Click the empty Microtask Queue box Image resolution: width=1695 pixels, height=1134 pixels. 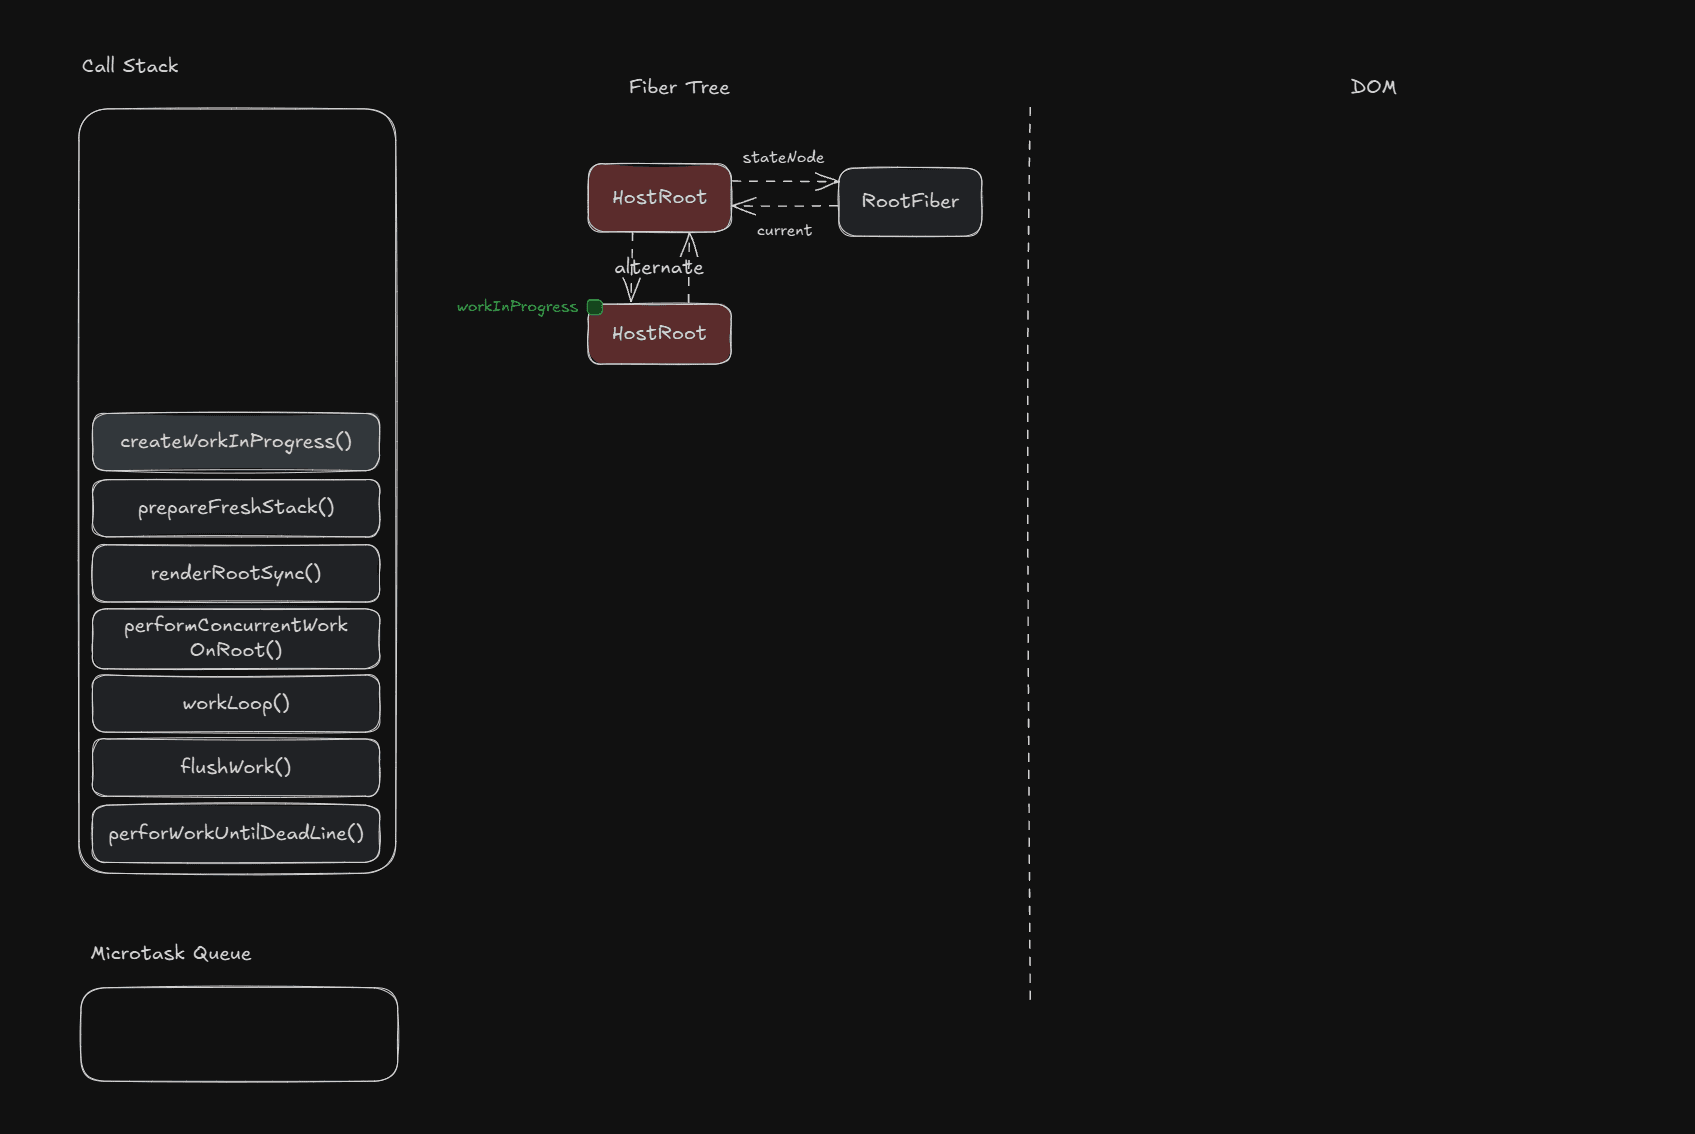(239, 1034)
